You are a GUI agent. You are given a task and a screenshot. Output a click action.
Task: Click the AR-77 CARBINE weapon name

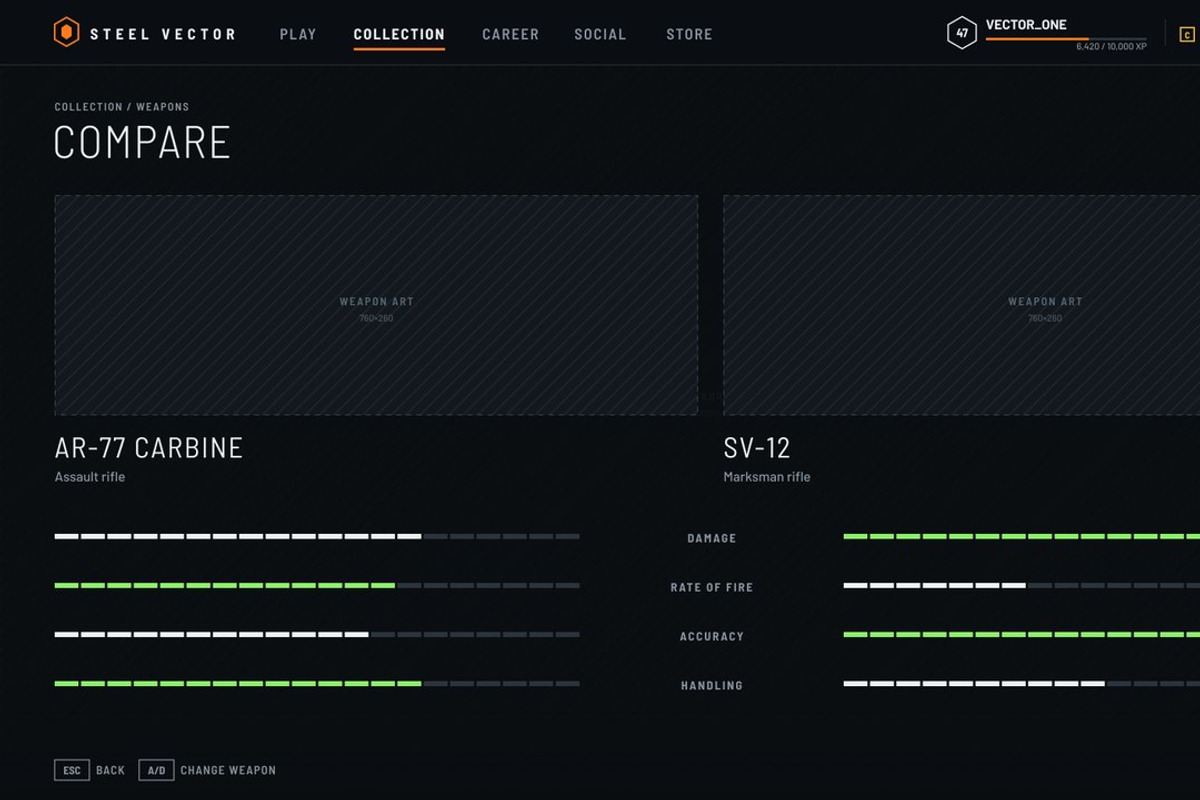point(149,447)
